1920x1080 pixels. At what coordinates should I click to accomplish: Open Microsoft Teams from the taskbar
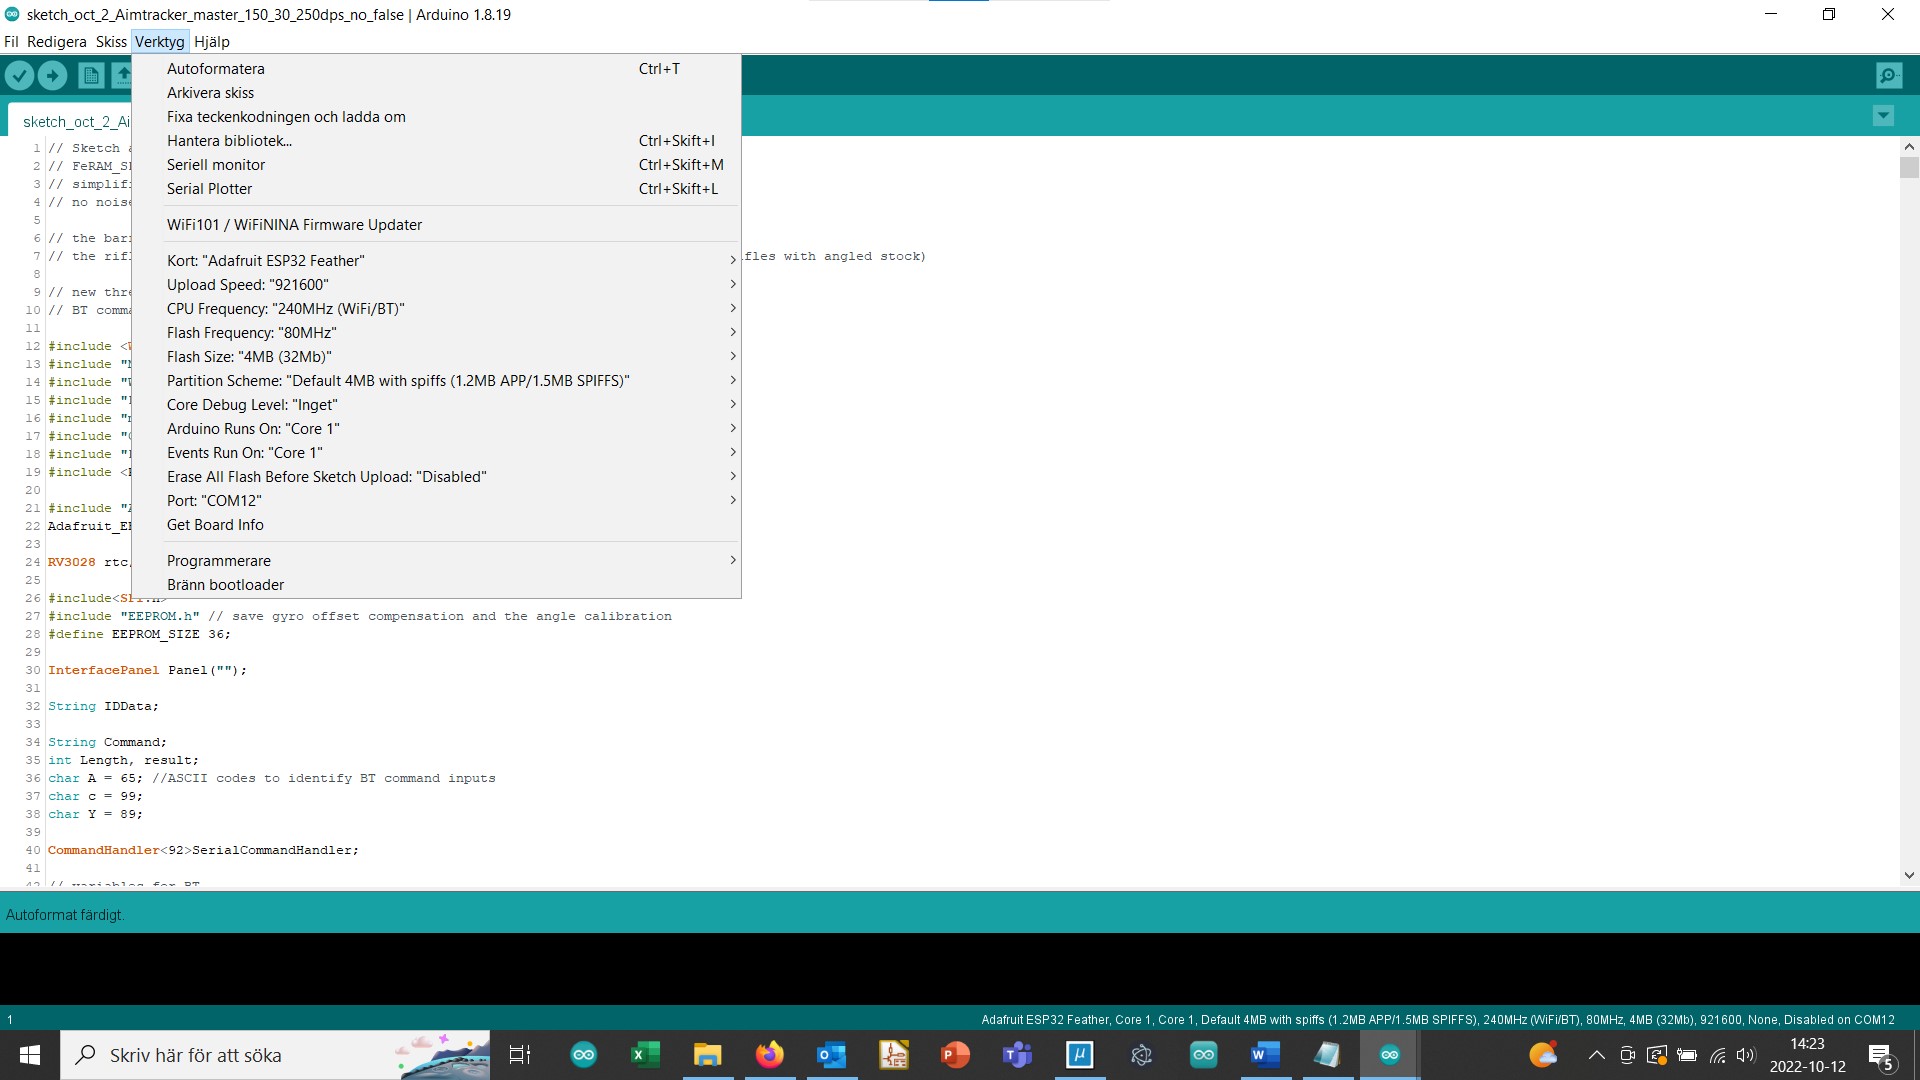point(1018,1054)
